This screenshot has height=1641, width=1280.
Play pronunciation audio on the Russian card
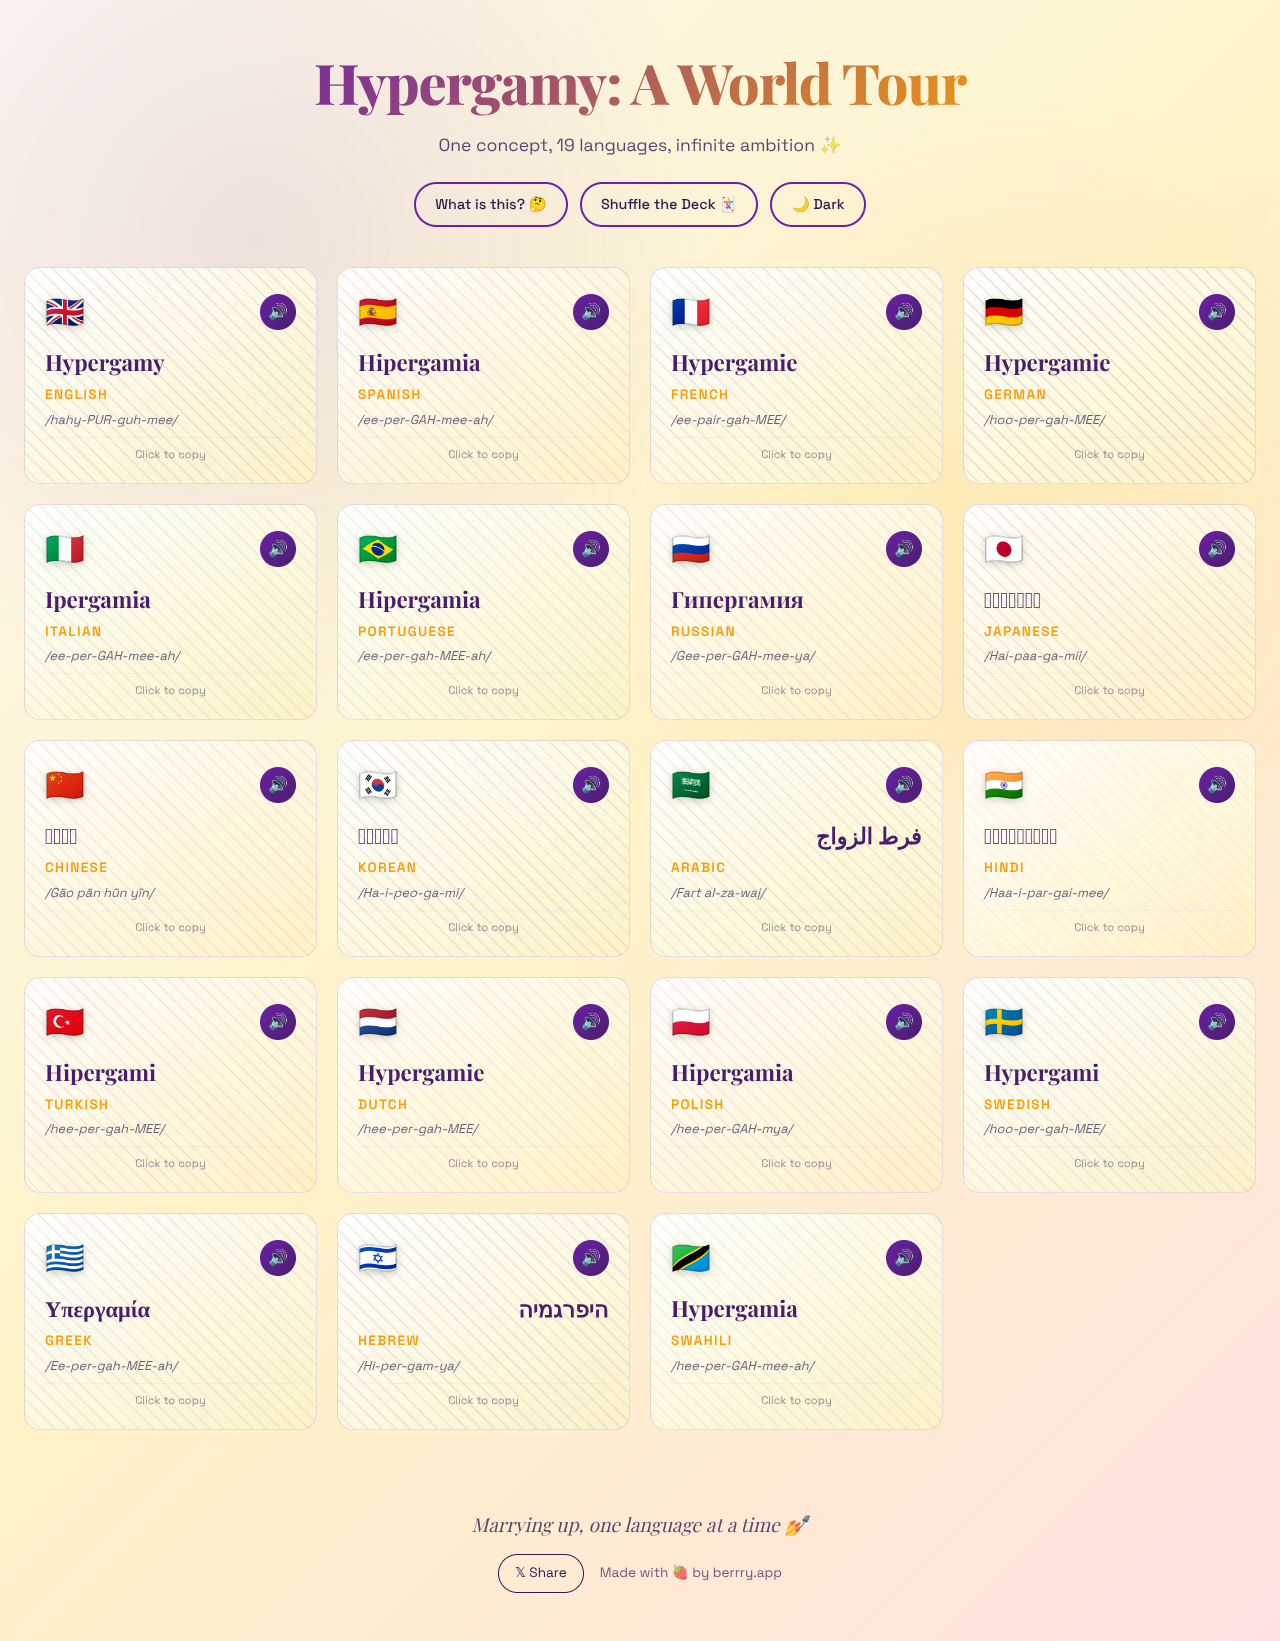[903, 548]
